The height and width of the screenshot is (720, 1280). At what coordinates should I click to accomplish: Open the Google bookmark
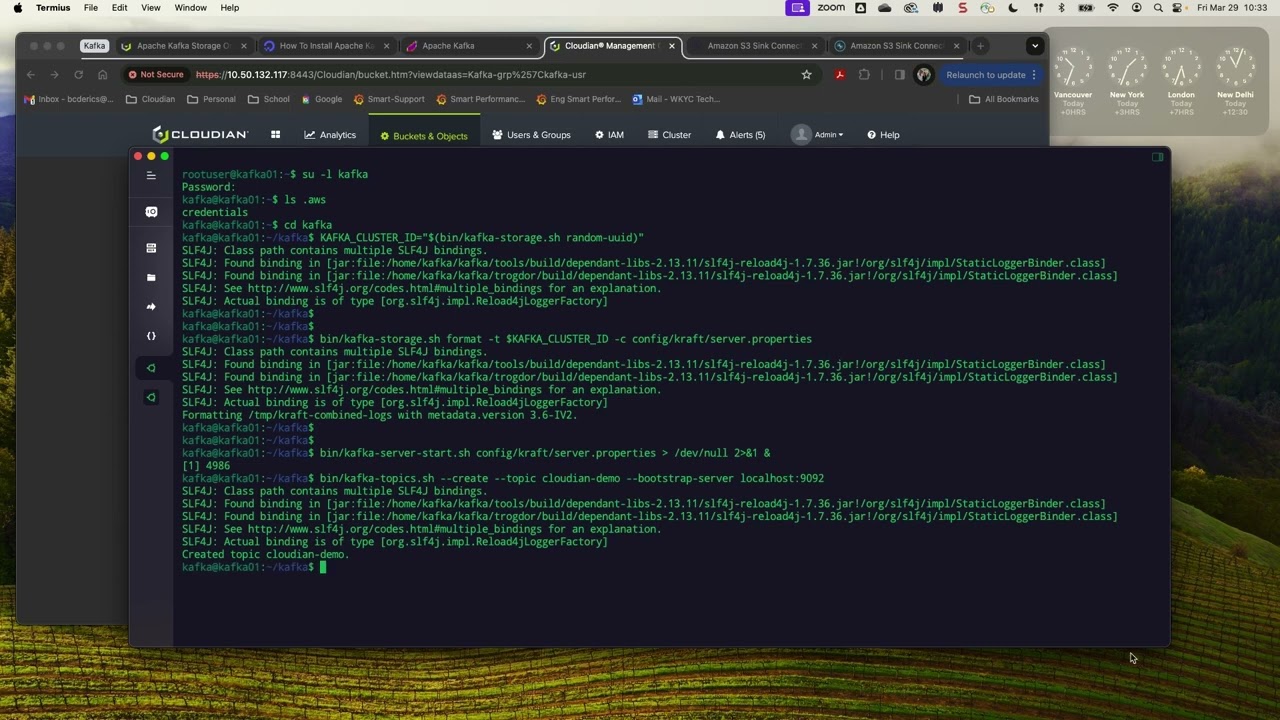pos(321,99)
